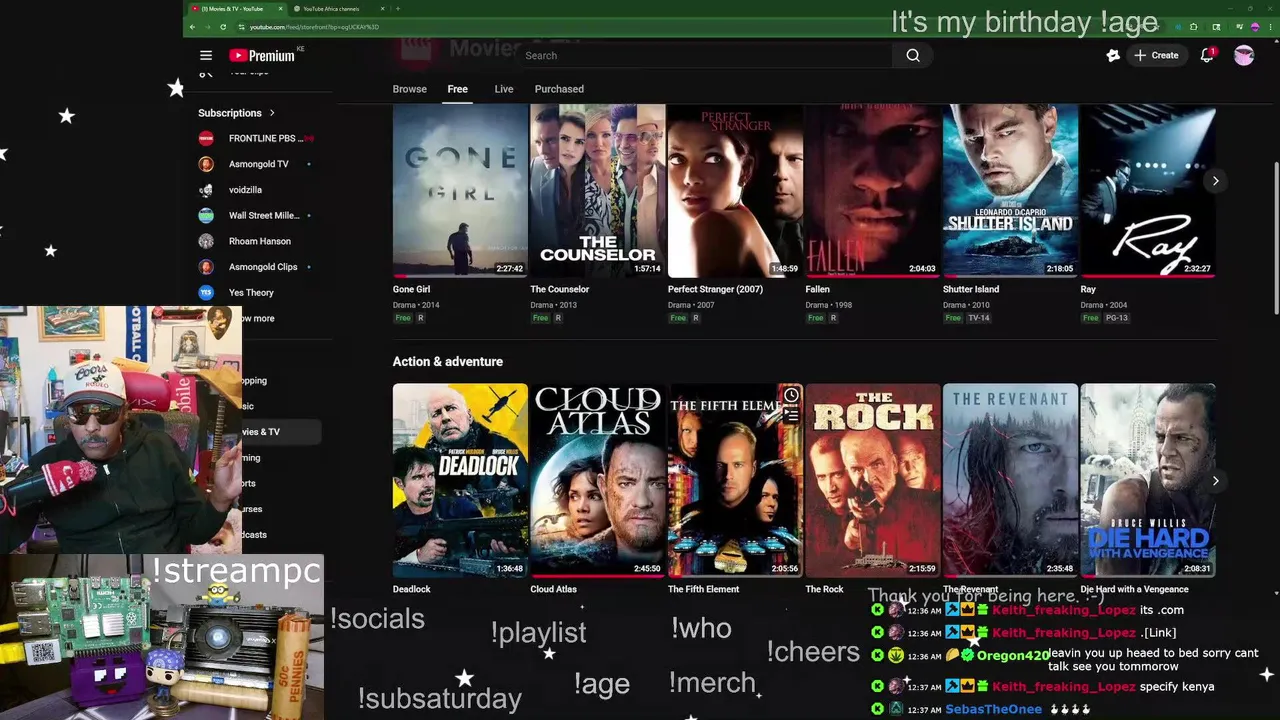Click the browser back arrow

[x=193, y=27]
